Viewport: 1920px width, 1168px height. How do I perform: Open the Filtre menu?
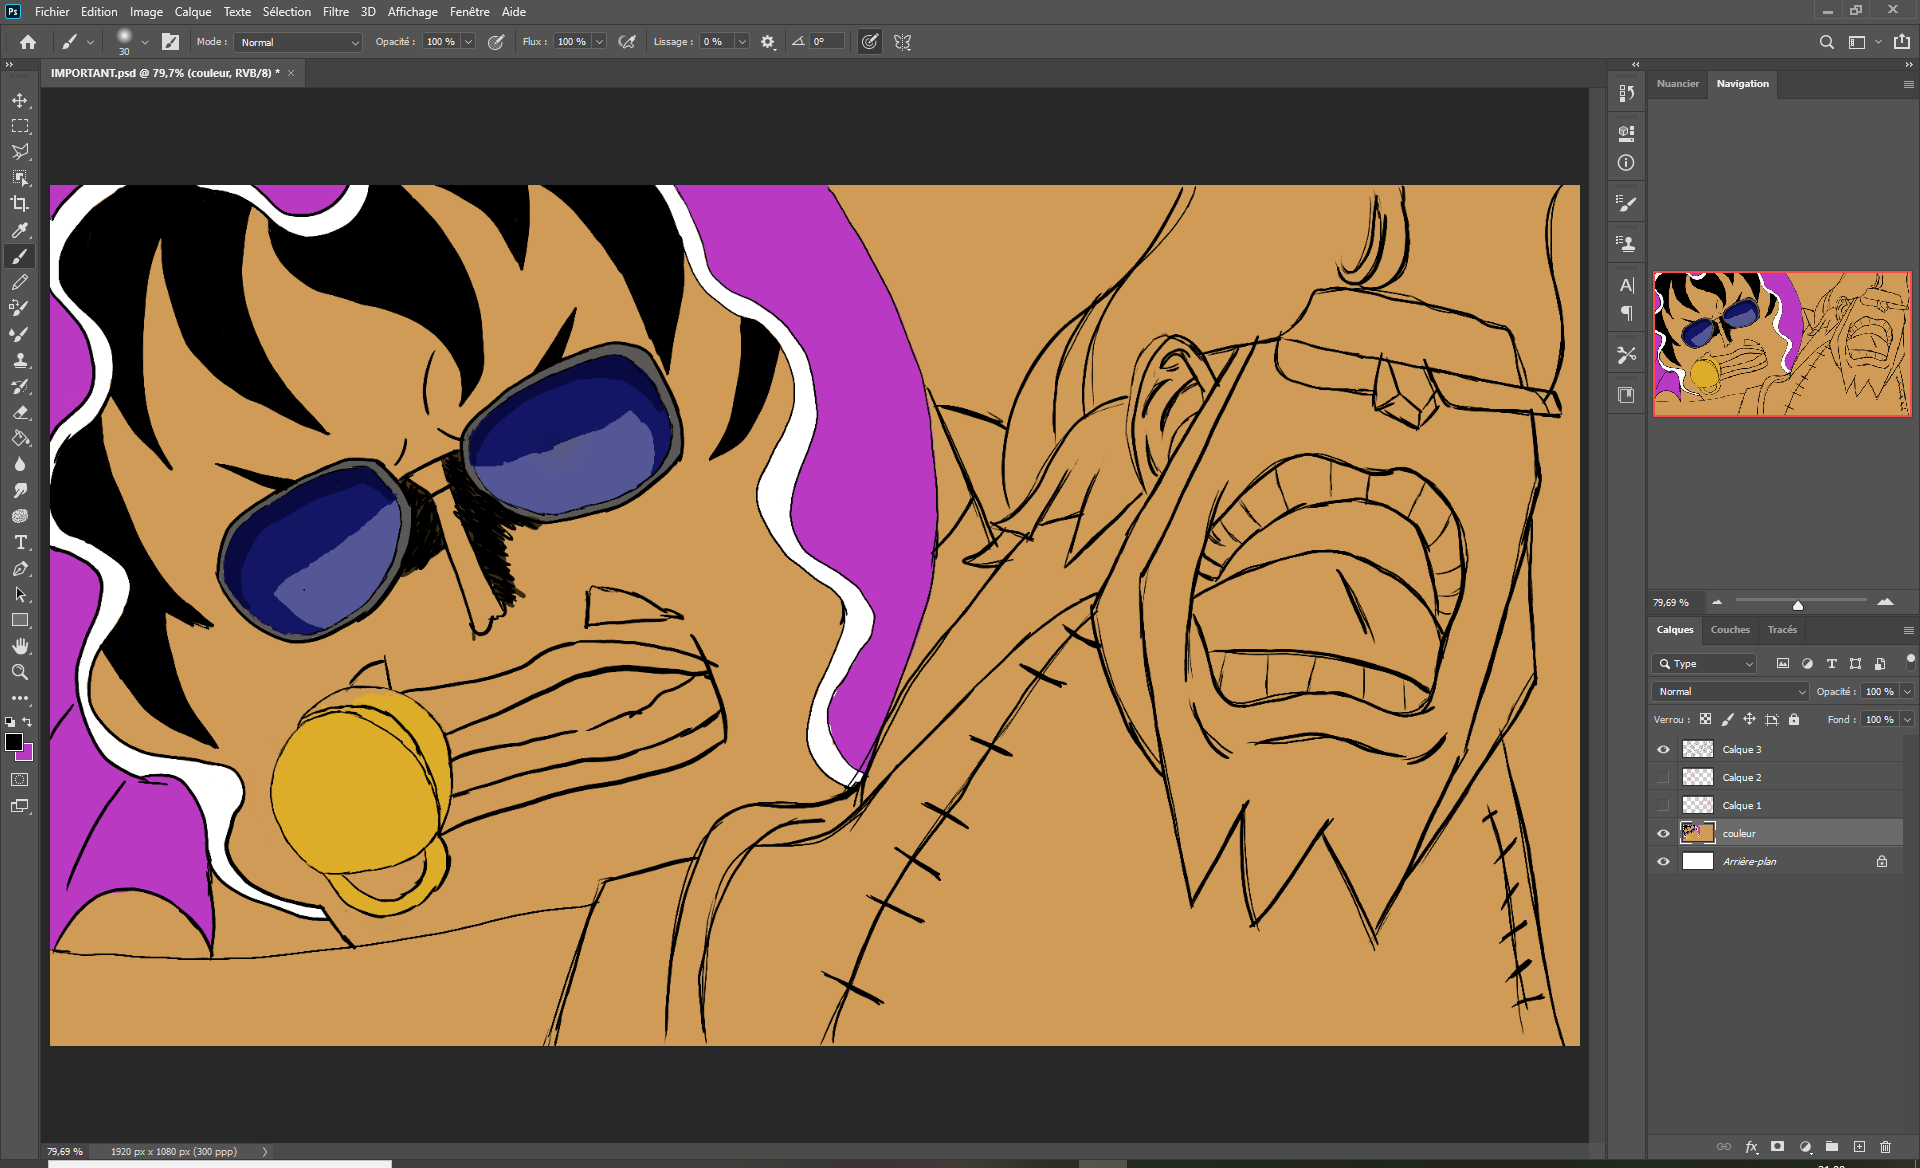point(335,12)
